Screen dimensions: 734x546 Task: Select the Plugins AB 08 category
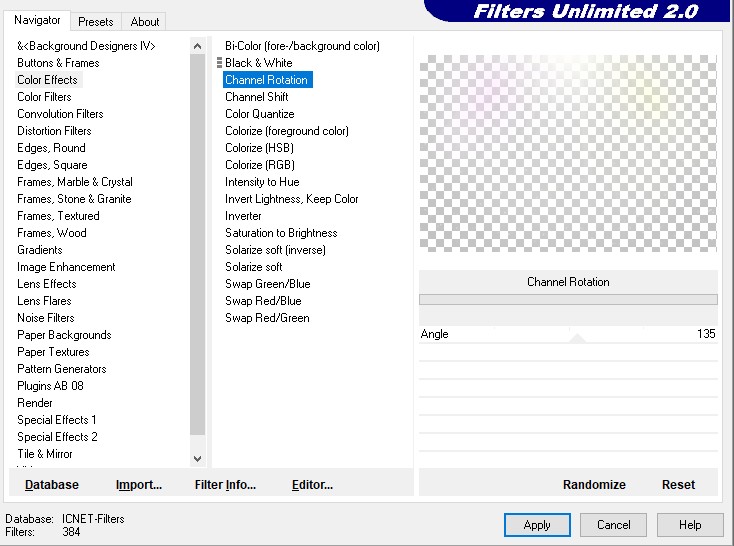click(x=51, y=386)
